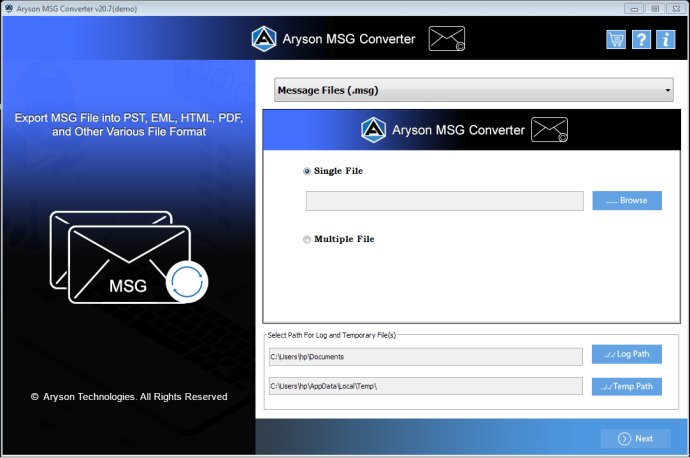This screenshot has height=458, width=690.
Task: Click the temp path field AppData\Local\Temp
Action: [x=426, y=386]
